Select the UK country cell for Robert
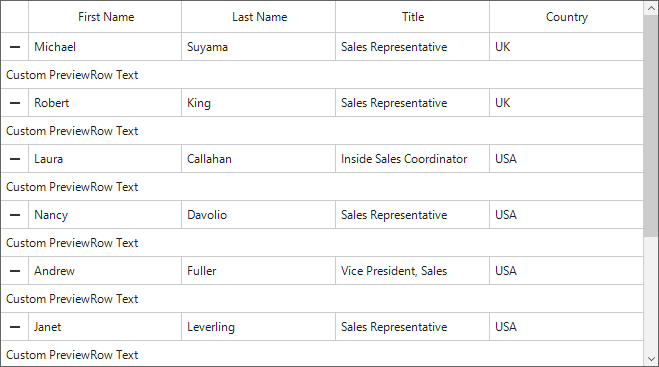This screenshot has width=659, height=367. click(x=566, y=103)
